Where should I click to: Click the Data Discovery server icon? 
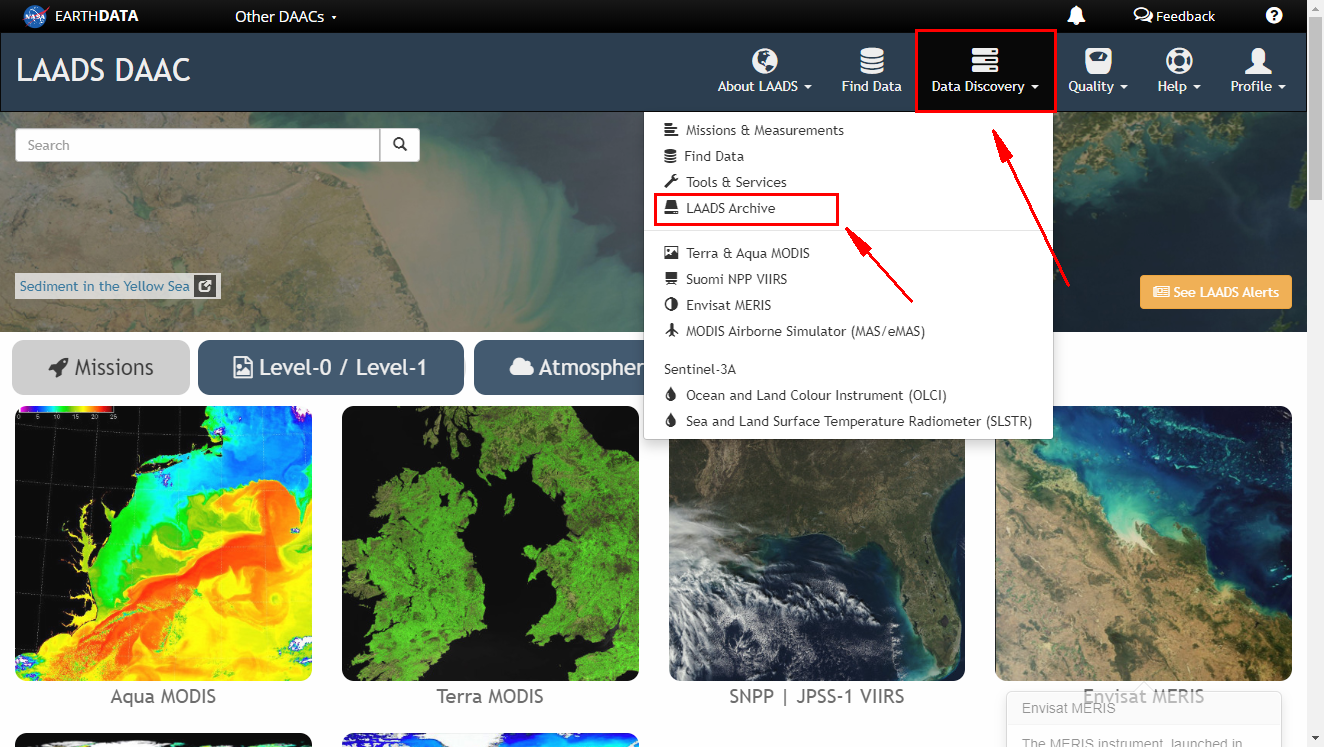(985, 61)
